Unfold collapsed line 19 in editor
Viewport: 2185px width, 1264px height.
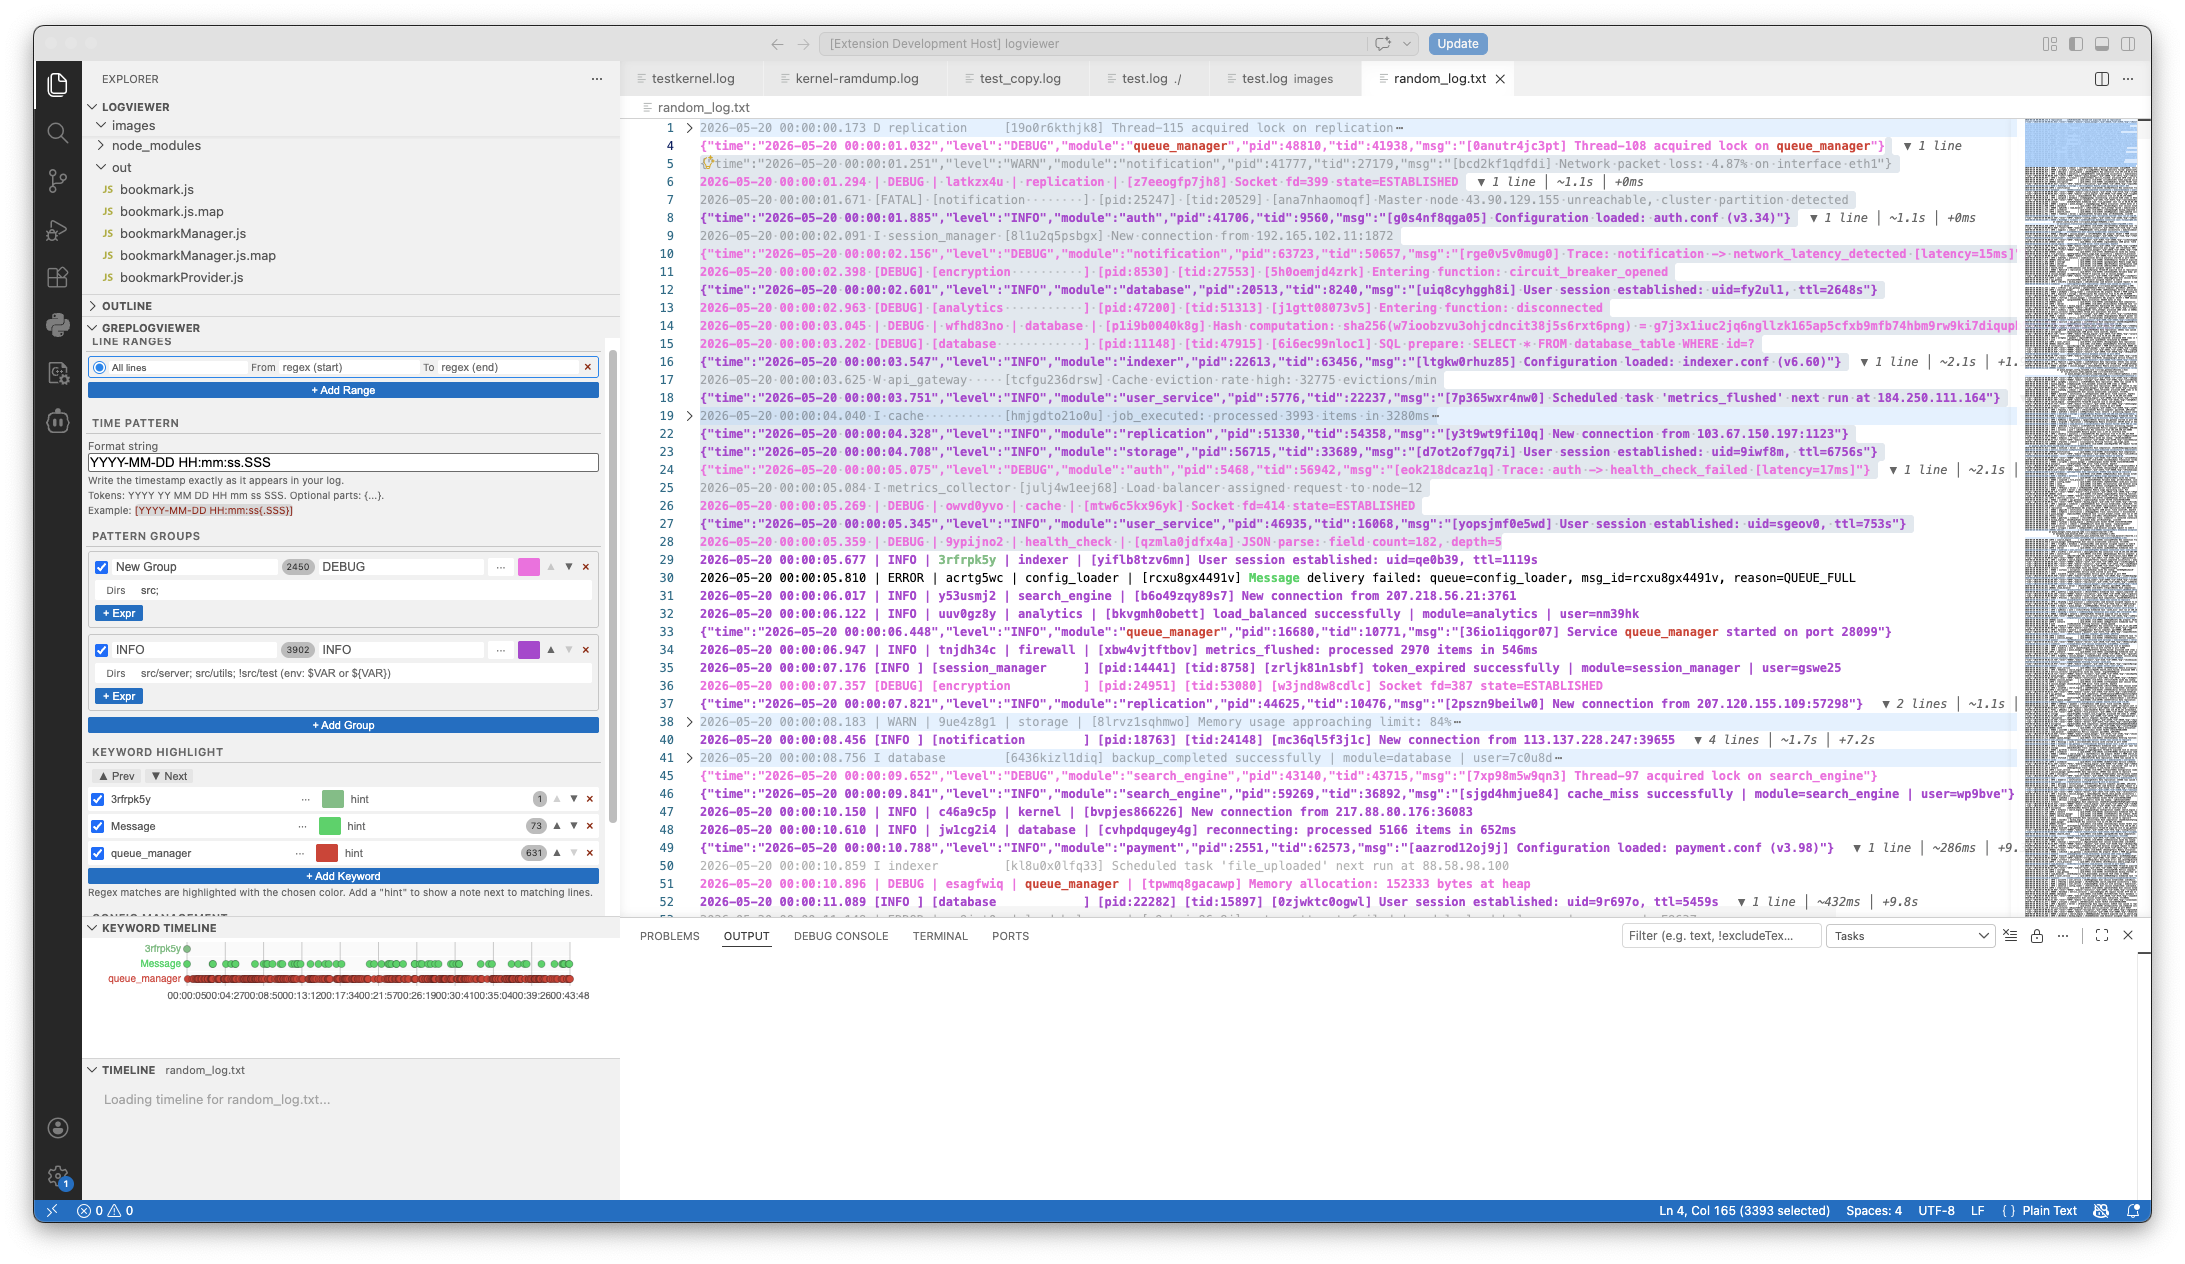(x=689, y=416)
